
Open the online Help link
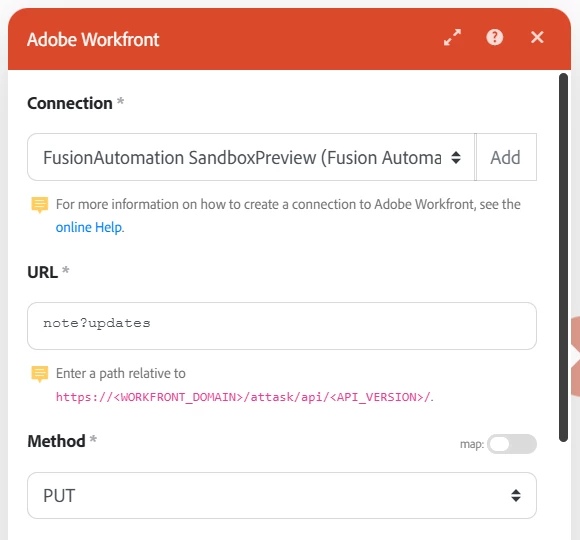(90, 227)
